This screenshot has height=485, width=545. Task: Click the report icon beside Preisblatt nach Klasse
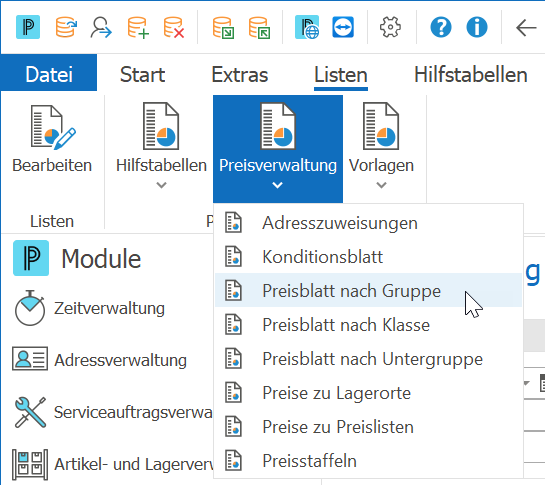(233, 325)
